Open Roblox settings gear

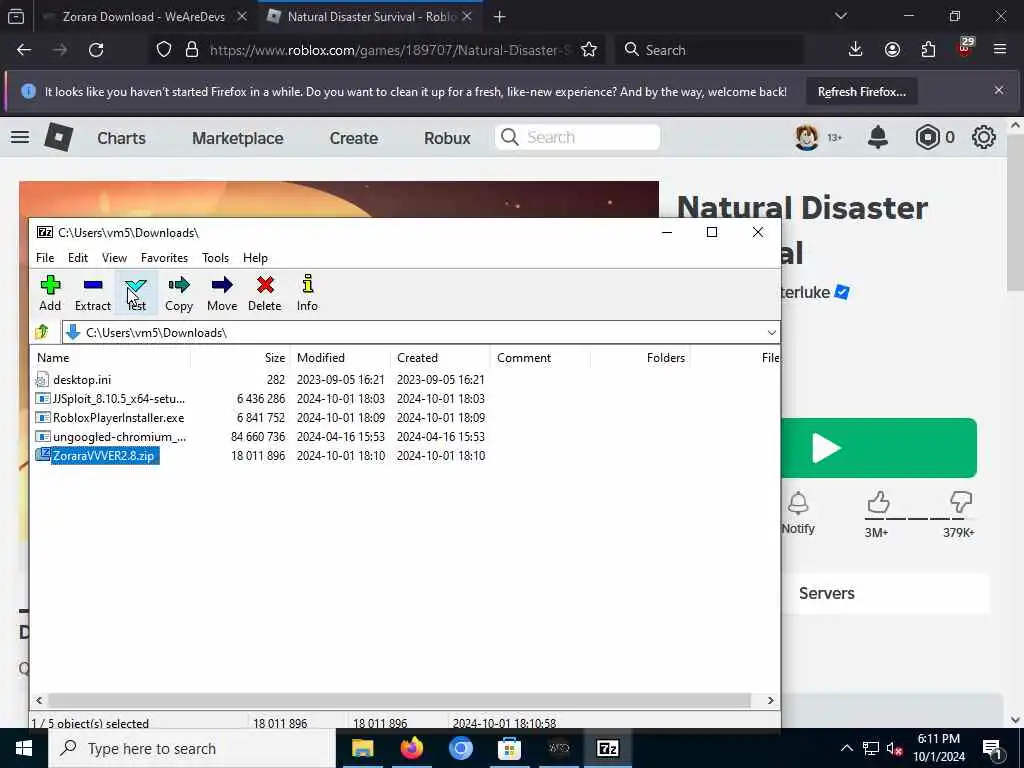(x=984, y=137)
